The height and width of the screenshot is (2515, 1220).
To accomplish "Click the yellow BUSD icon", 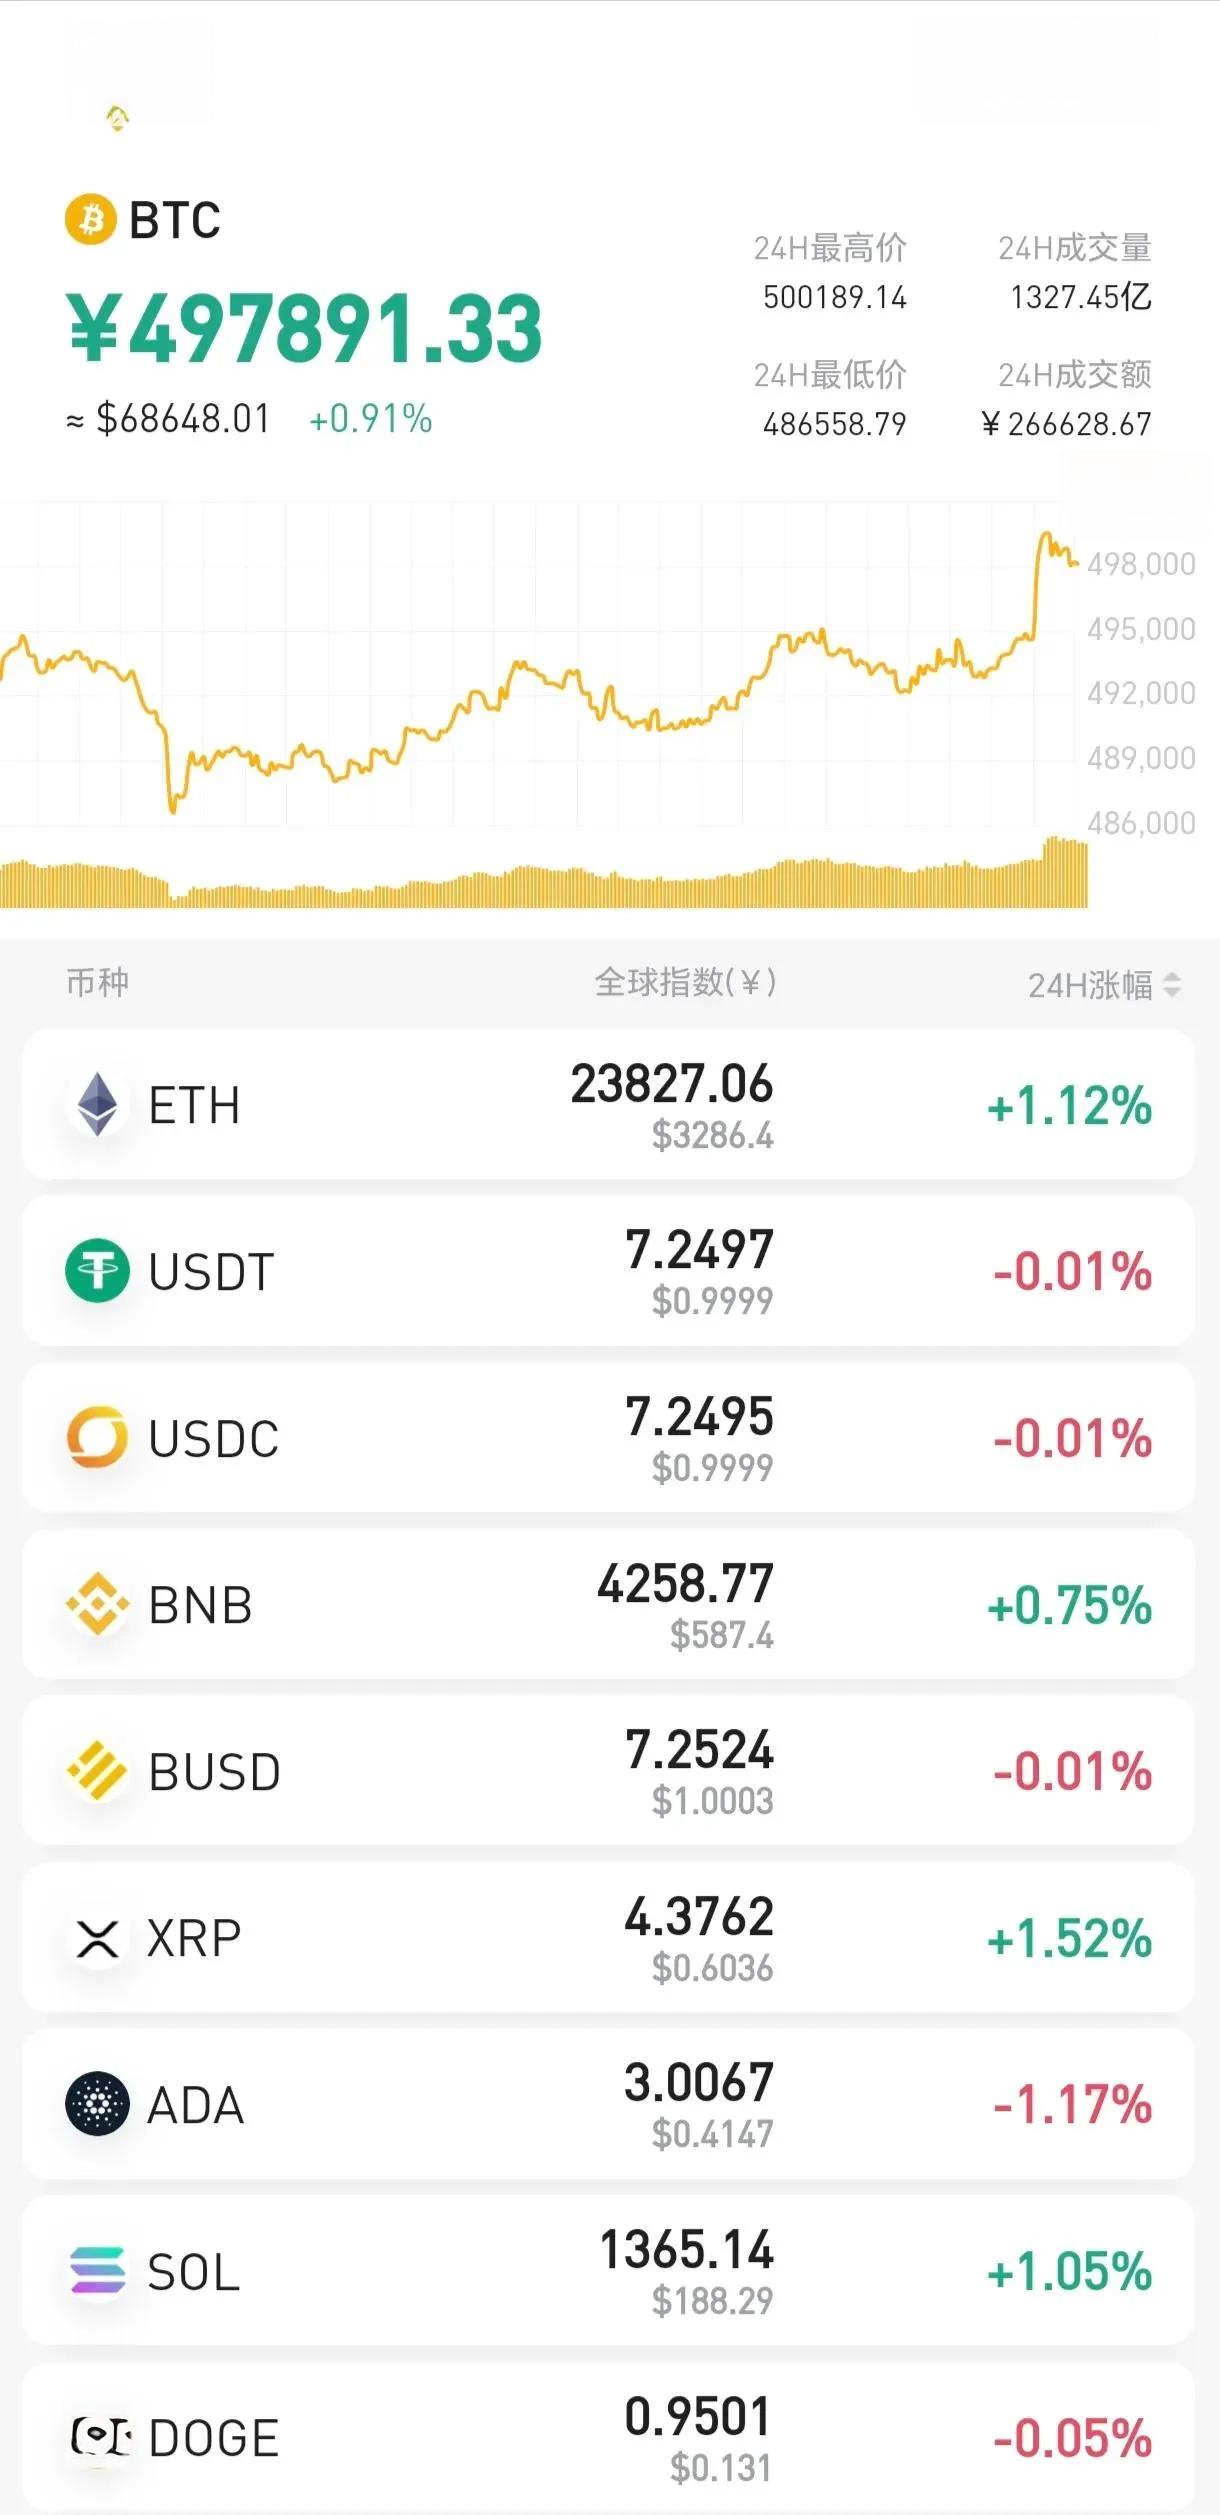I will [98, 1771].
